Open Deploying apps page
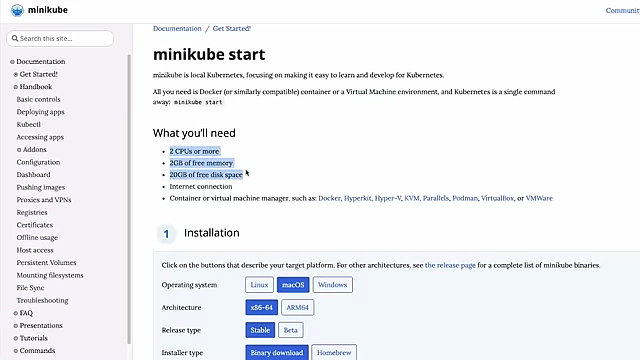 click(x=40, y=112)
